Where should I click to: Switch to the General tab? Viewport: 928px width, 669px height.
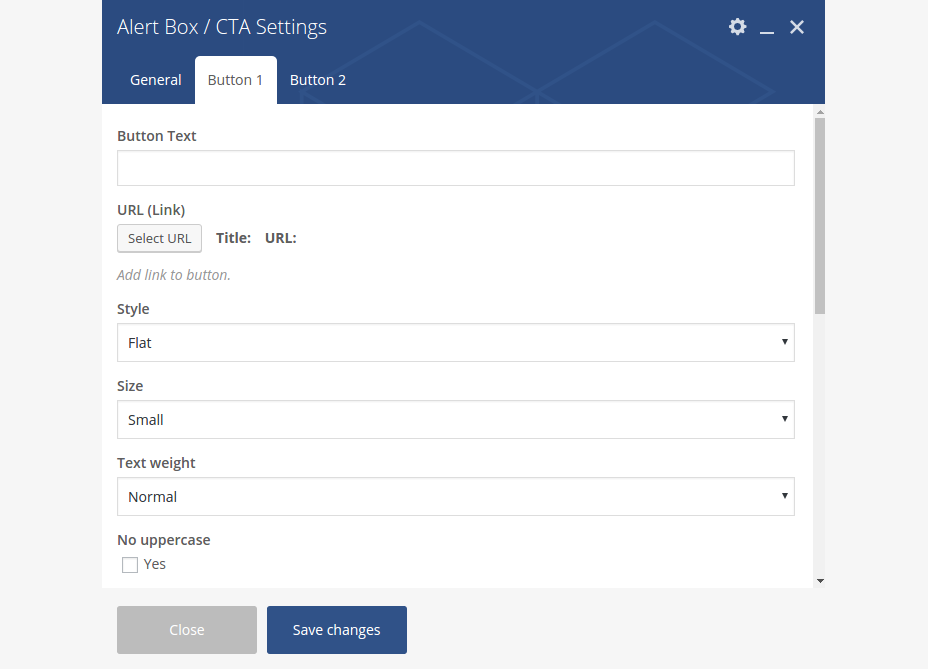pos(156,80)
